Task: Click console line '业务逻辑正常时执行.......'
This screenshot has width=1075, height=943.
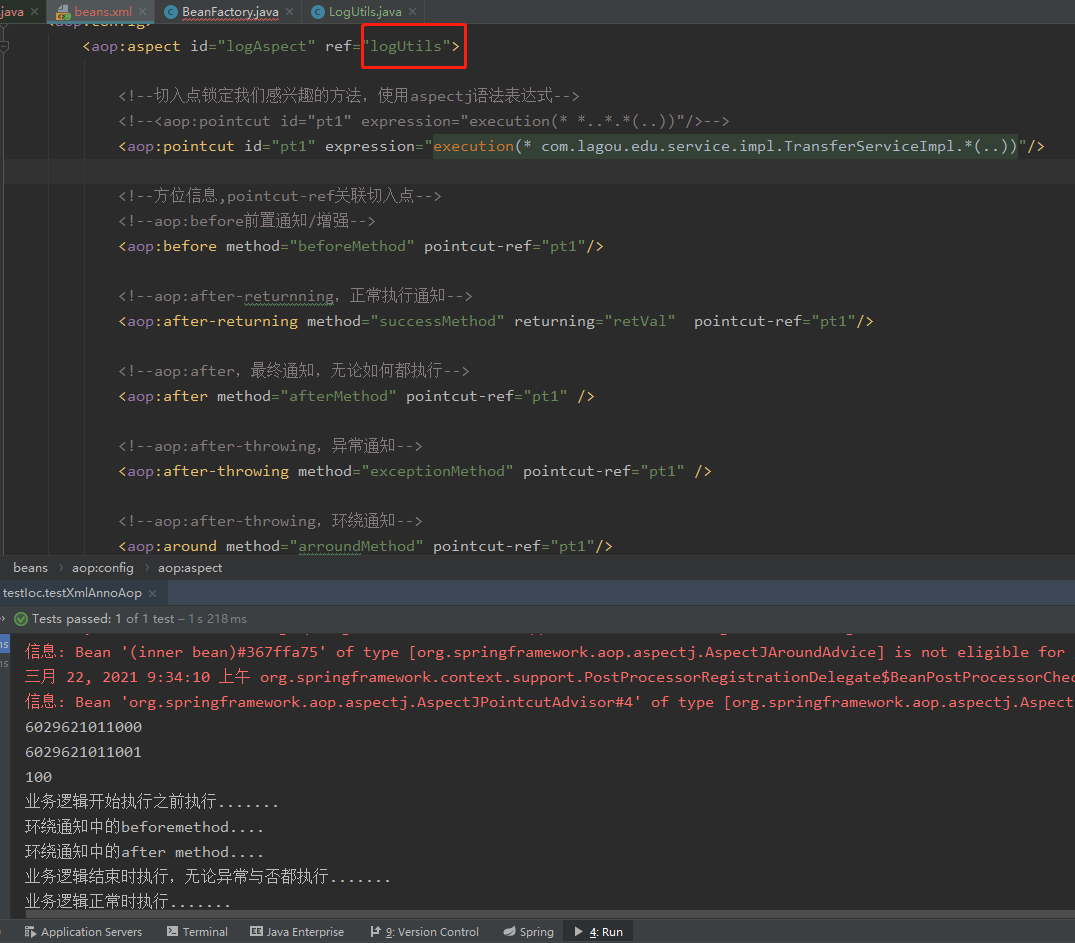Action: (x=128, y=902)
